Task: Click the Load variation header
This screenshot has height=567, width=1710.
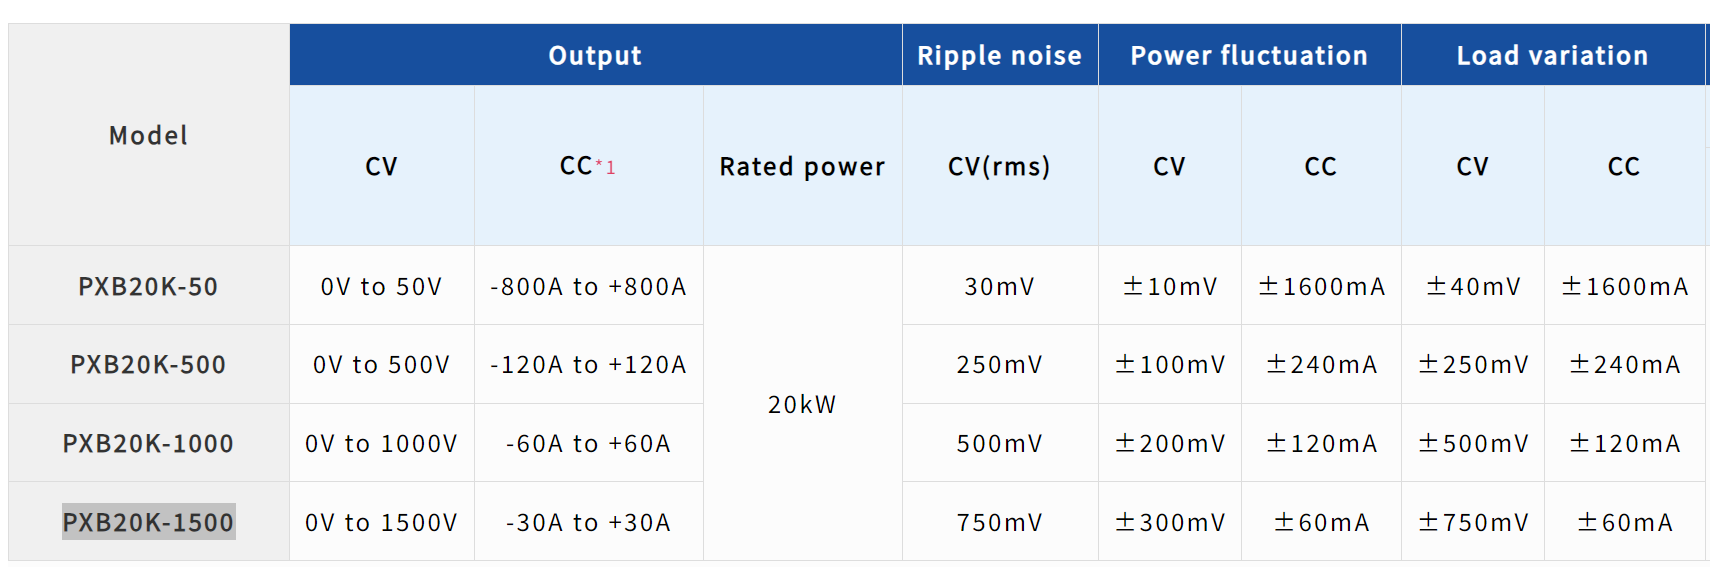Action: pos(1552,56)
